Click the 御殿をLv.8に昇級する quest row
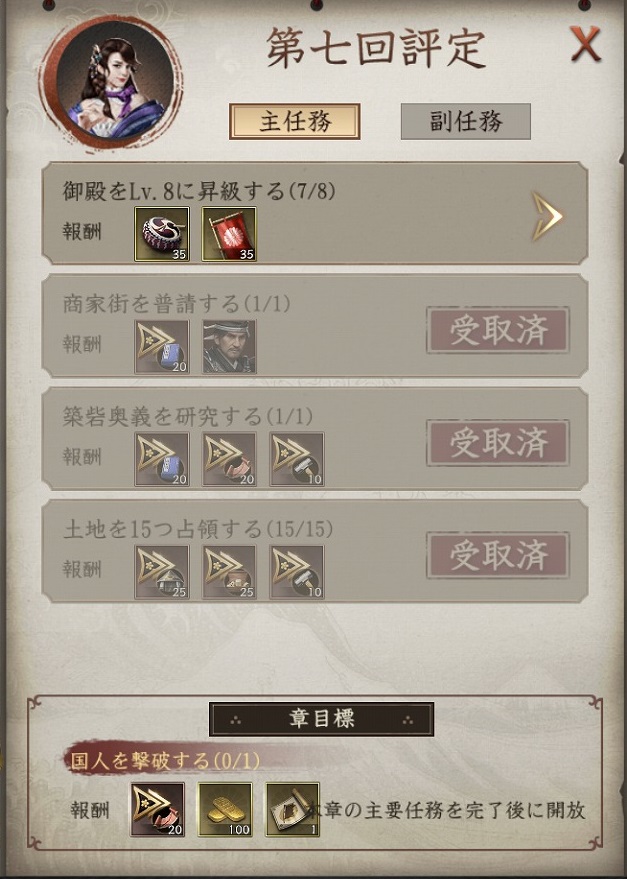Image resolution: width=627 pixels, height=879 pixels. tap(315, 213)
